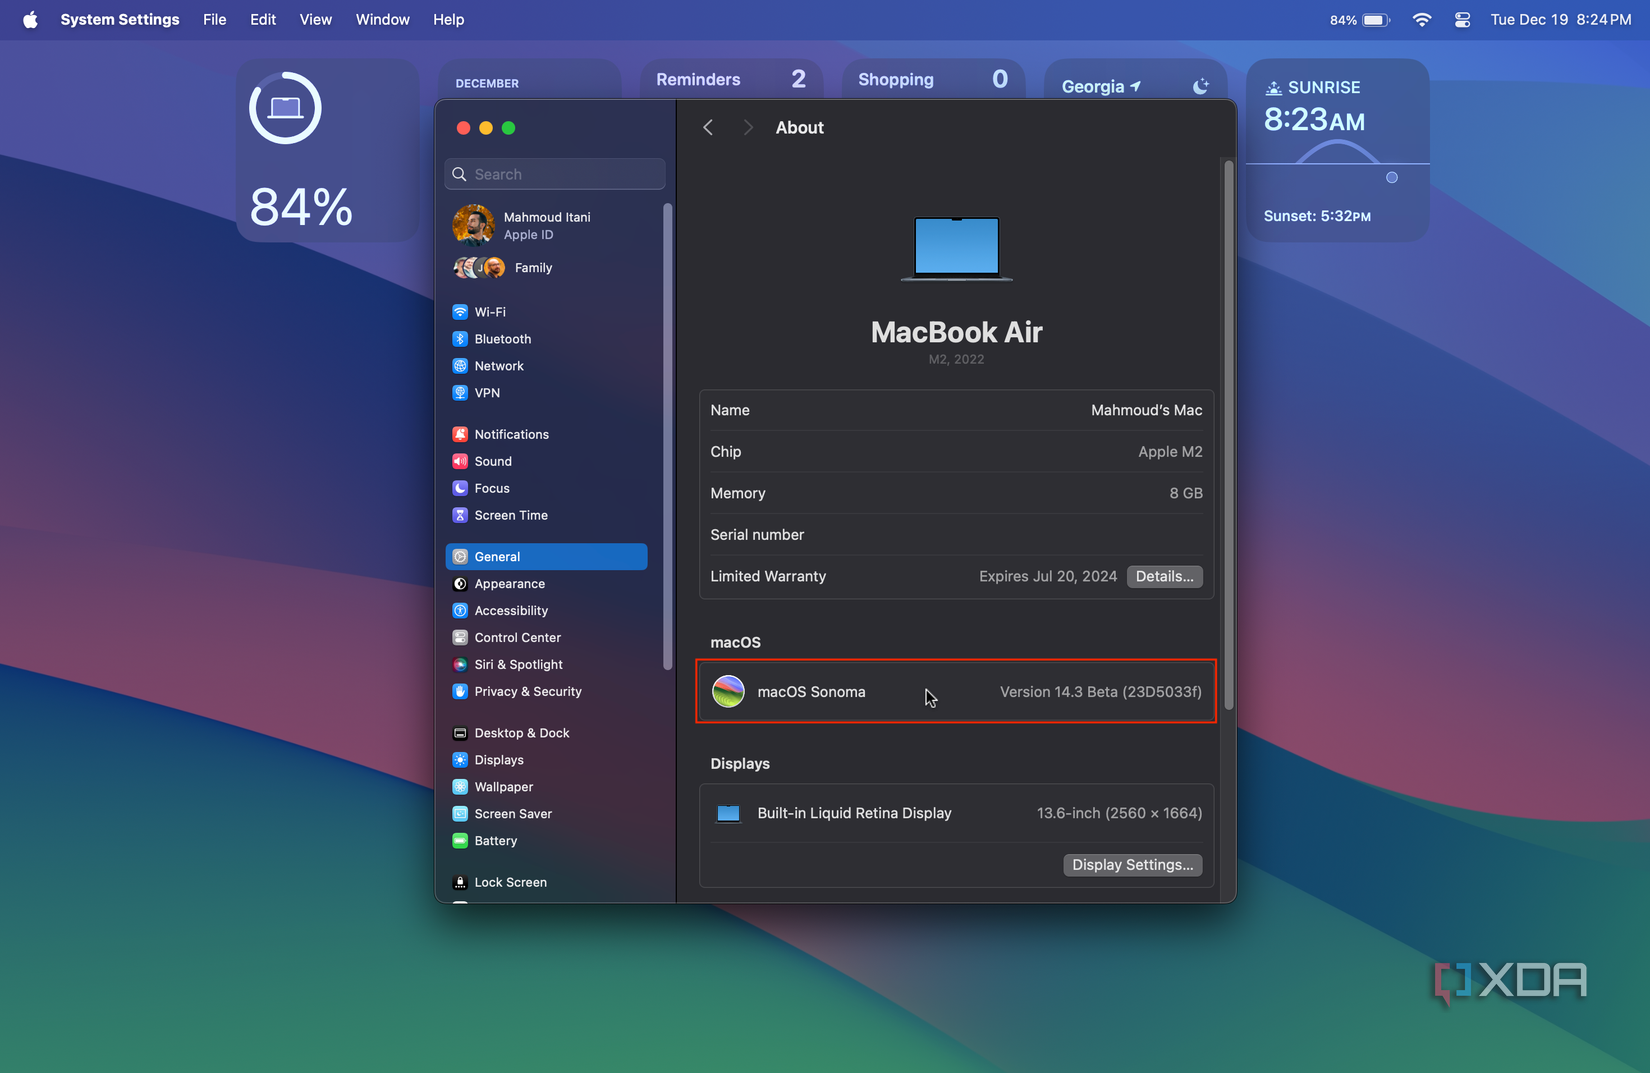Open the View menu
This screenshot has height=1073, width=1650.
click(316, 19)
